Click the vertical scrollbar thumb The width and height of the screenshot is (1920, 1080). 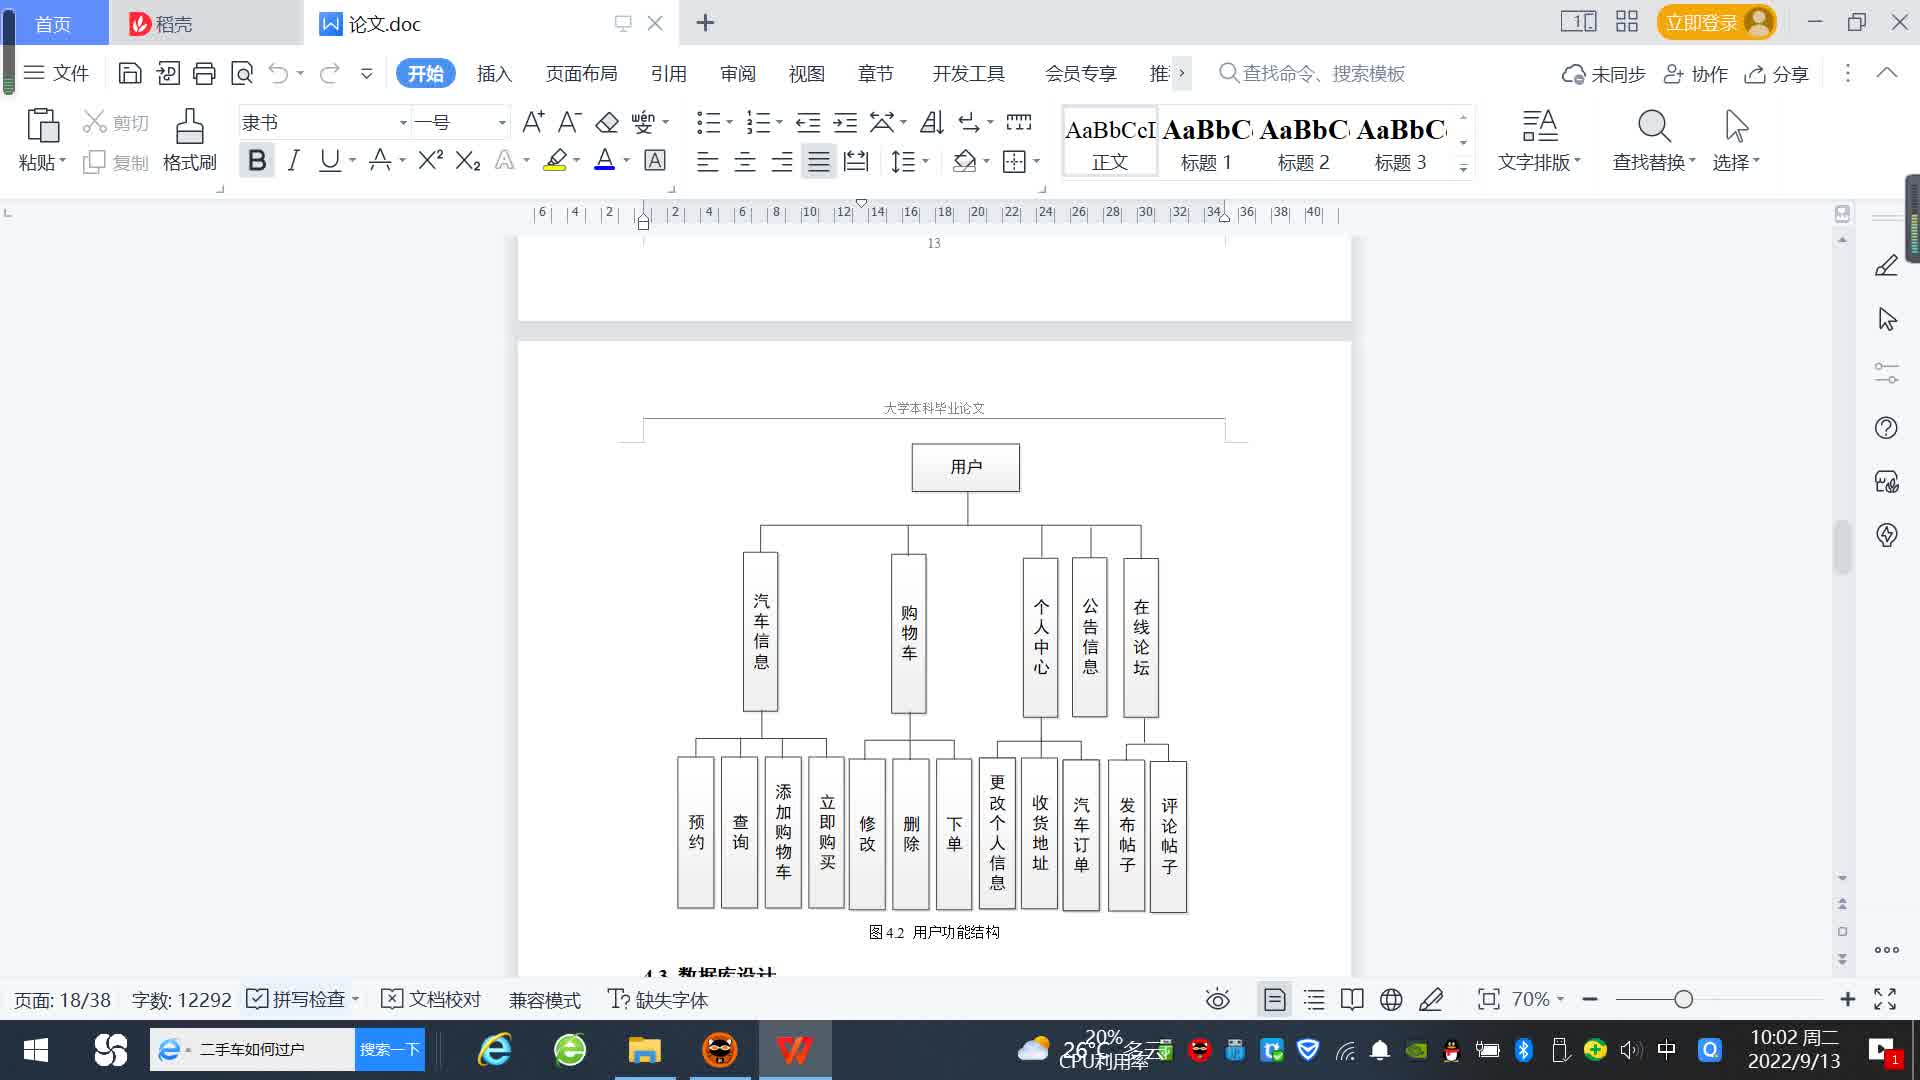[x=1842, y=547]
